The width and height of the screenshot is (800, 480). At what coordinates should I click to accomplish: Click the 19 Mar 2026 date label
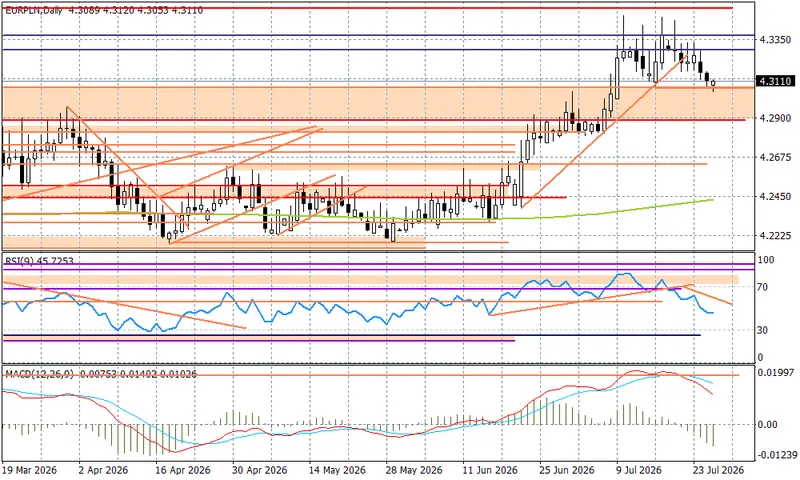pos(30,470)
